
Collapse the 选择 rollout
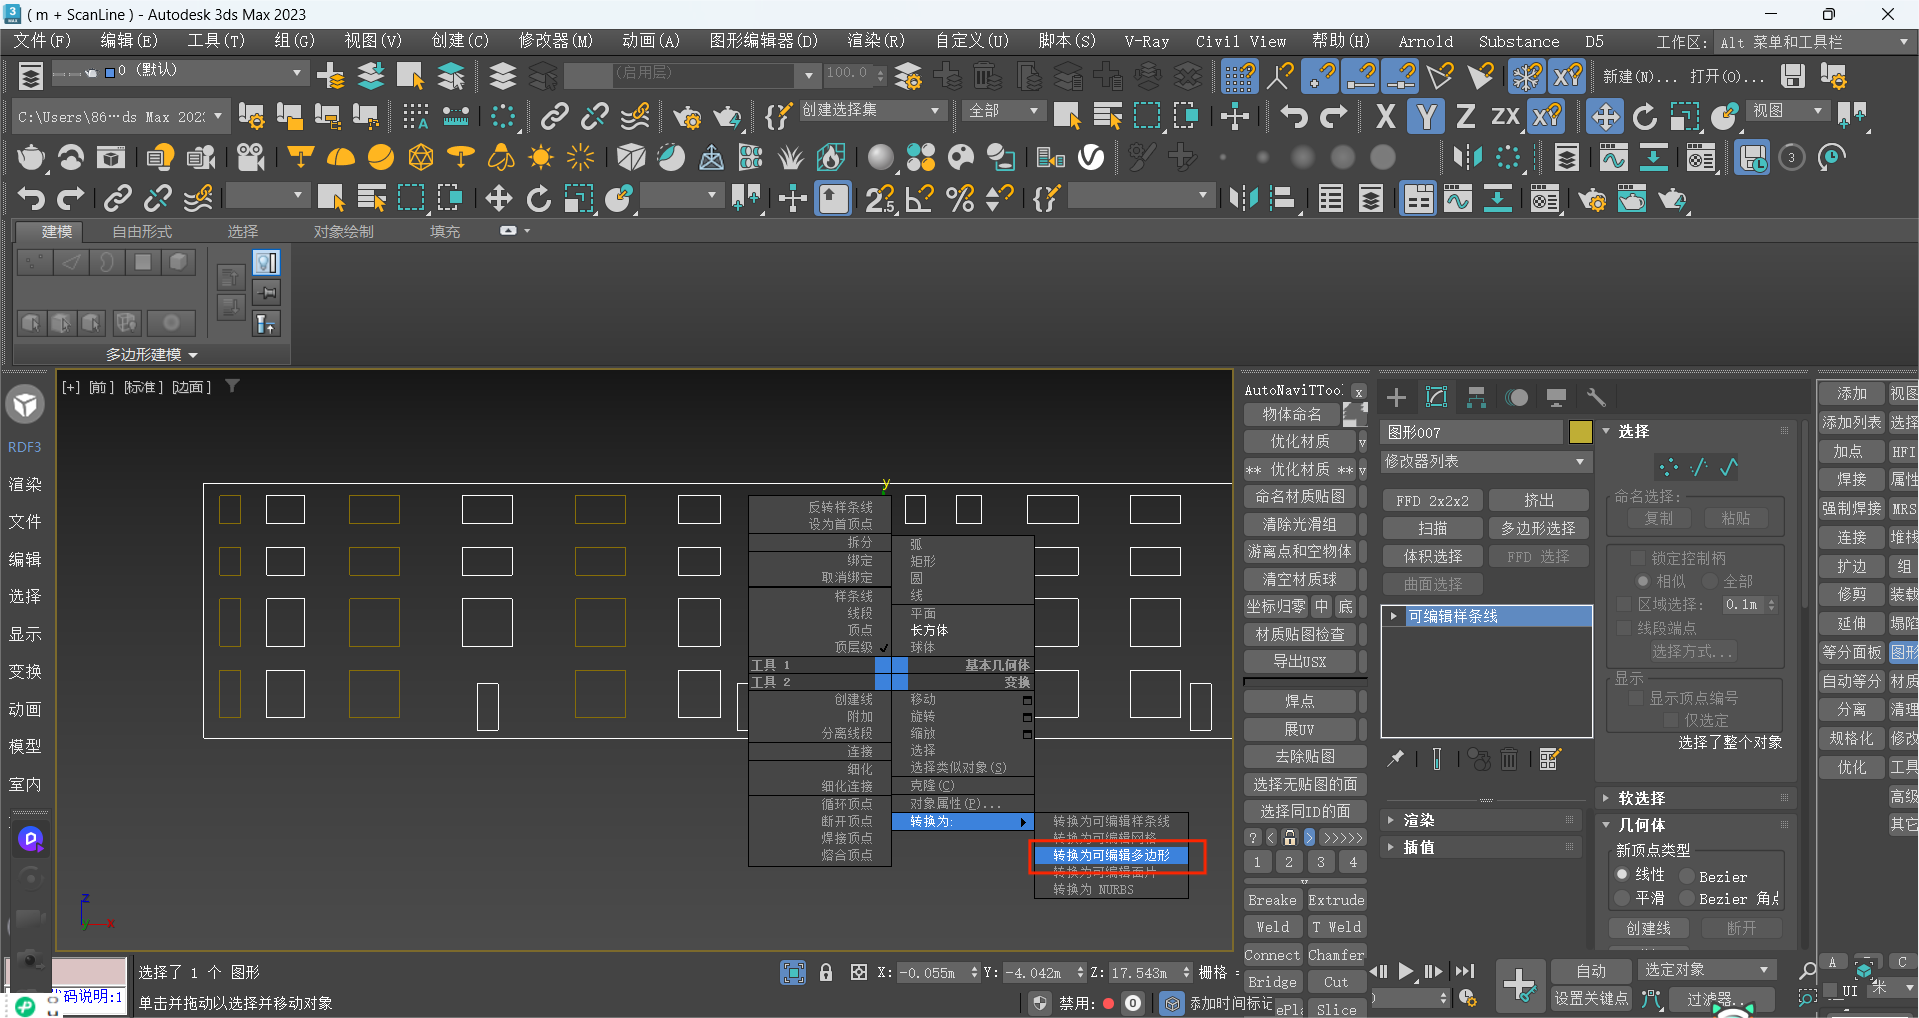[x=1697, y=431]
